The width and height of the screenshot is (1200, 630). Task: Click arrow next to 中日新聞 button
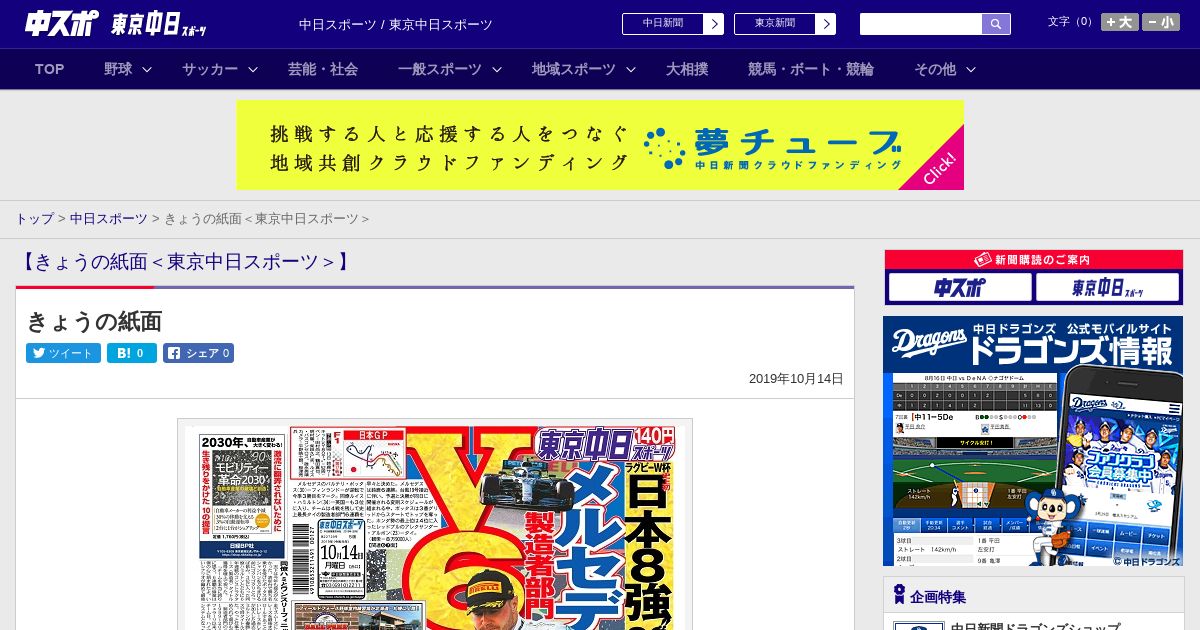coord(713,24)
